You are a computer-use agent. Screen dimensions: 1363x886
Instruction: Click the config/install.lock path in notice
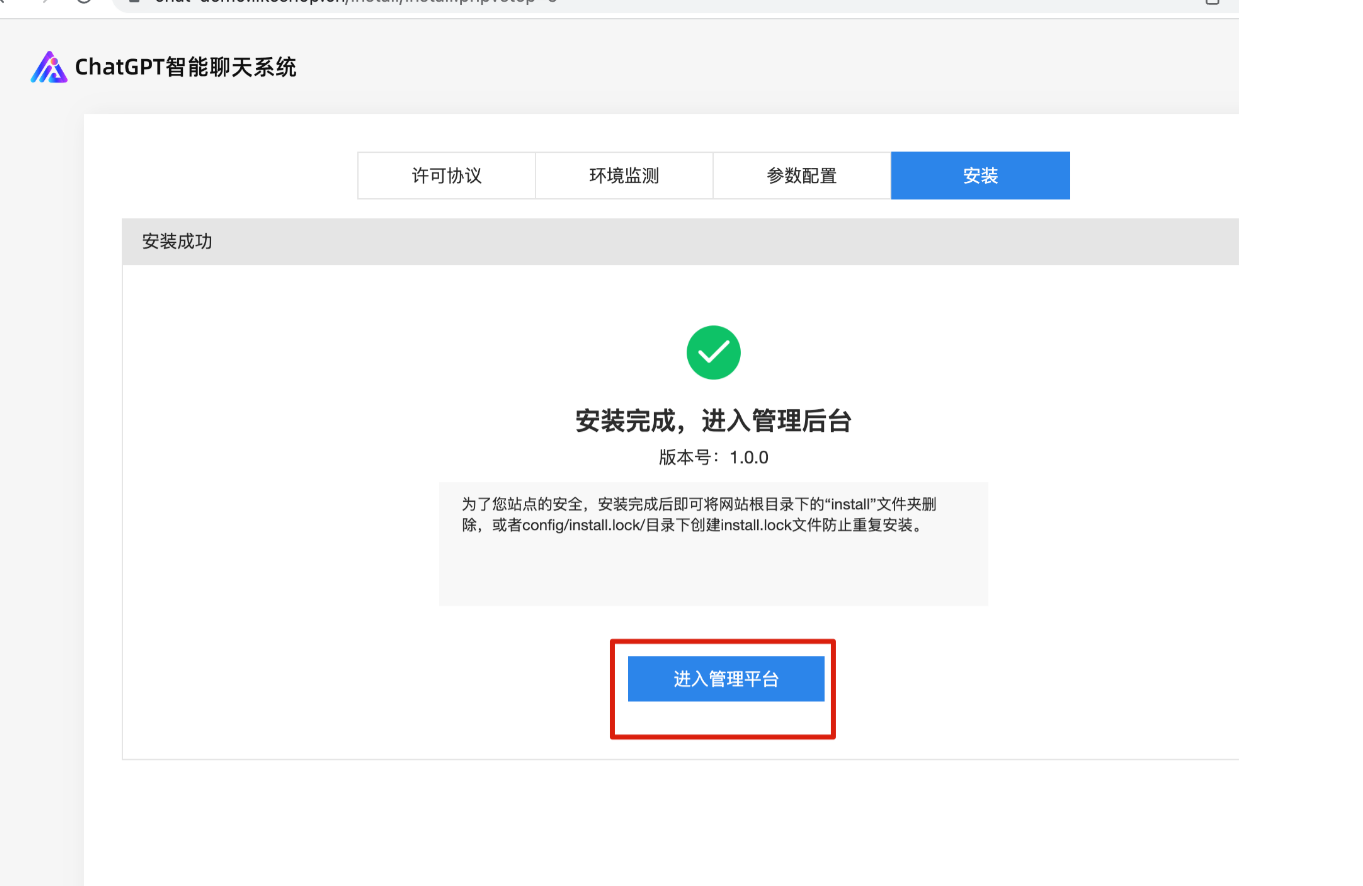point(591,526)
